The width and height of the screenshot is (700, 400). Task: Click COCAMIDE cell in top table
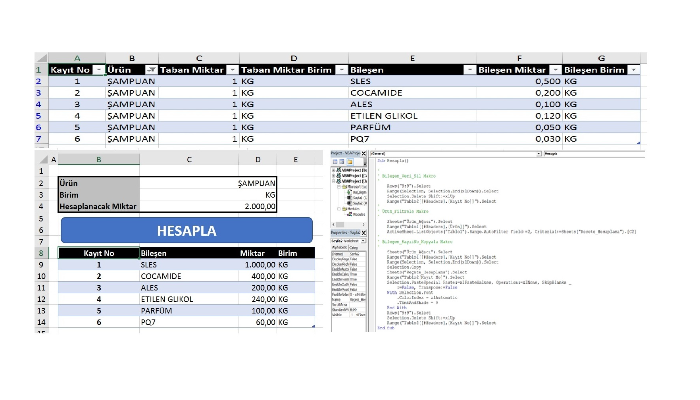click(x=412, y=93)
